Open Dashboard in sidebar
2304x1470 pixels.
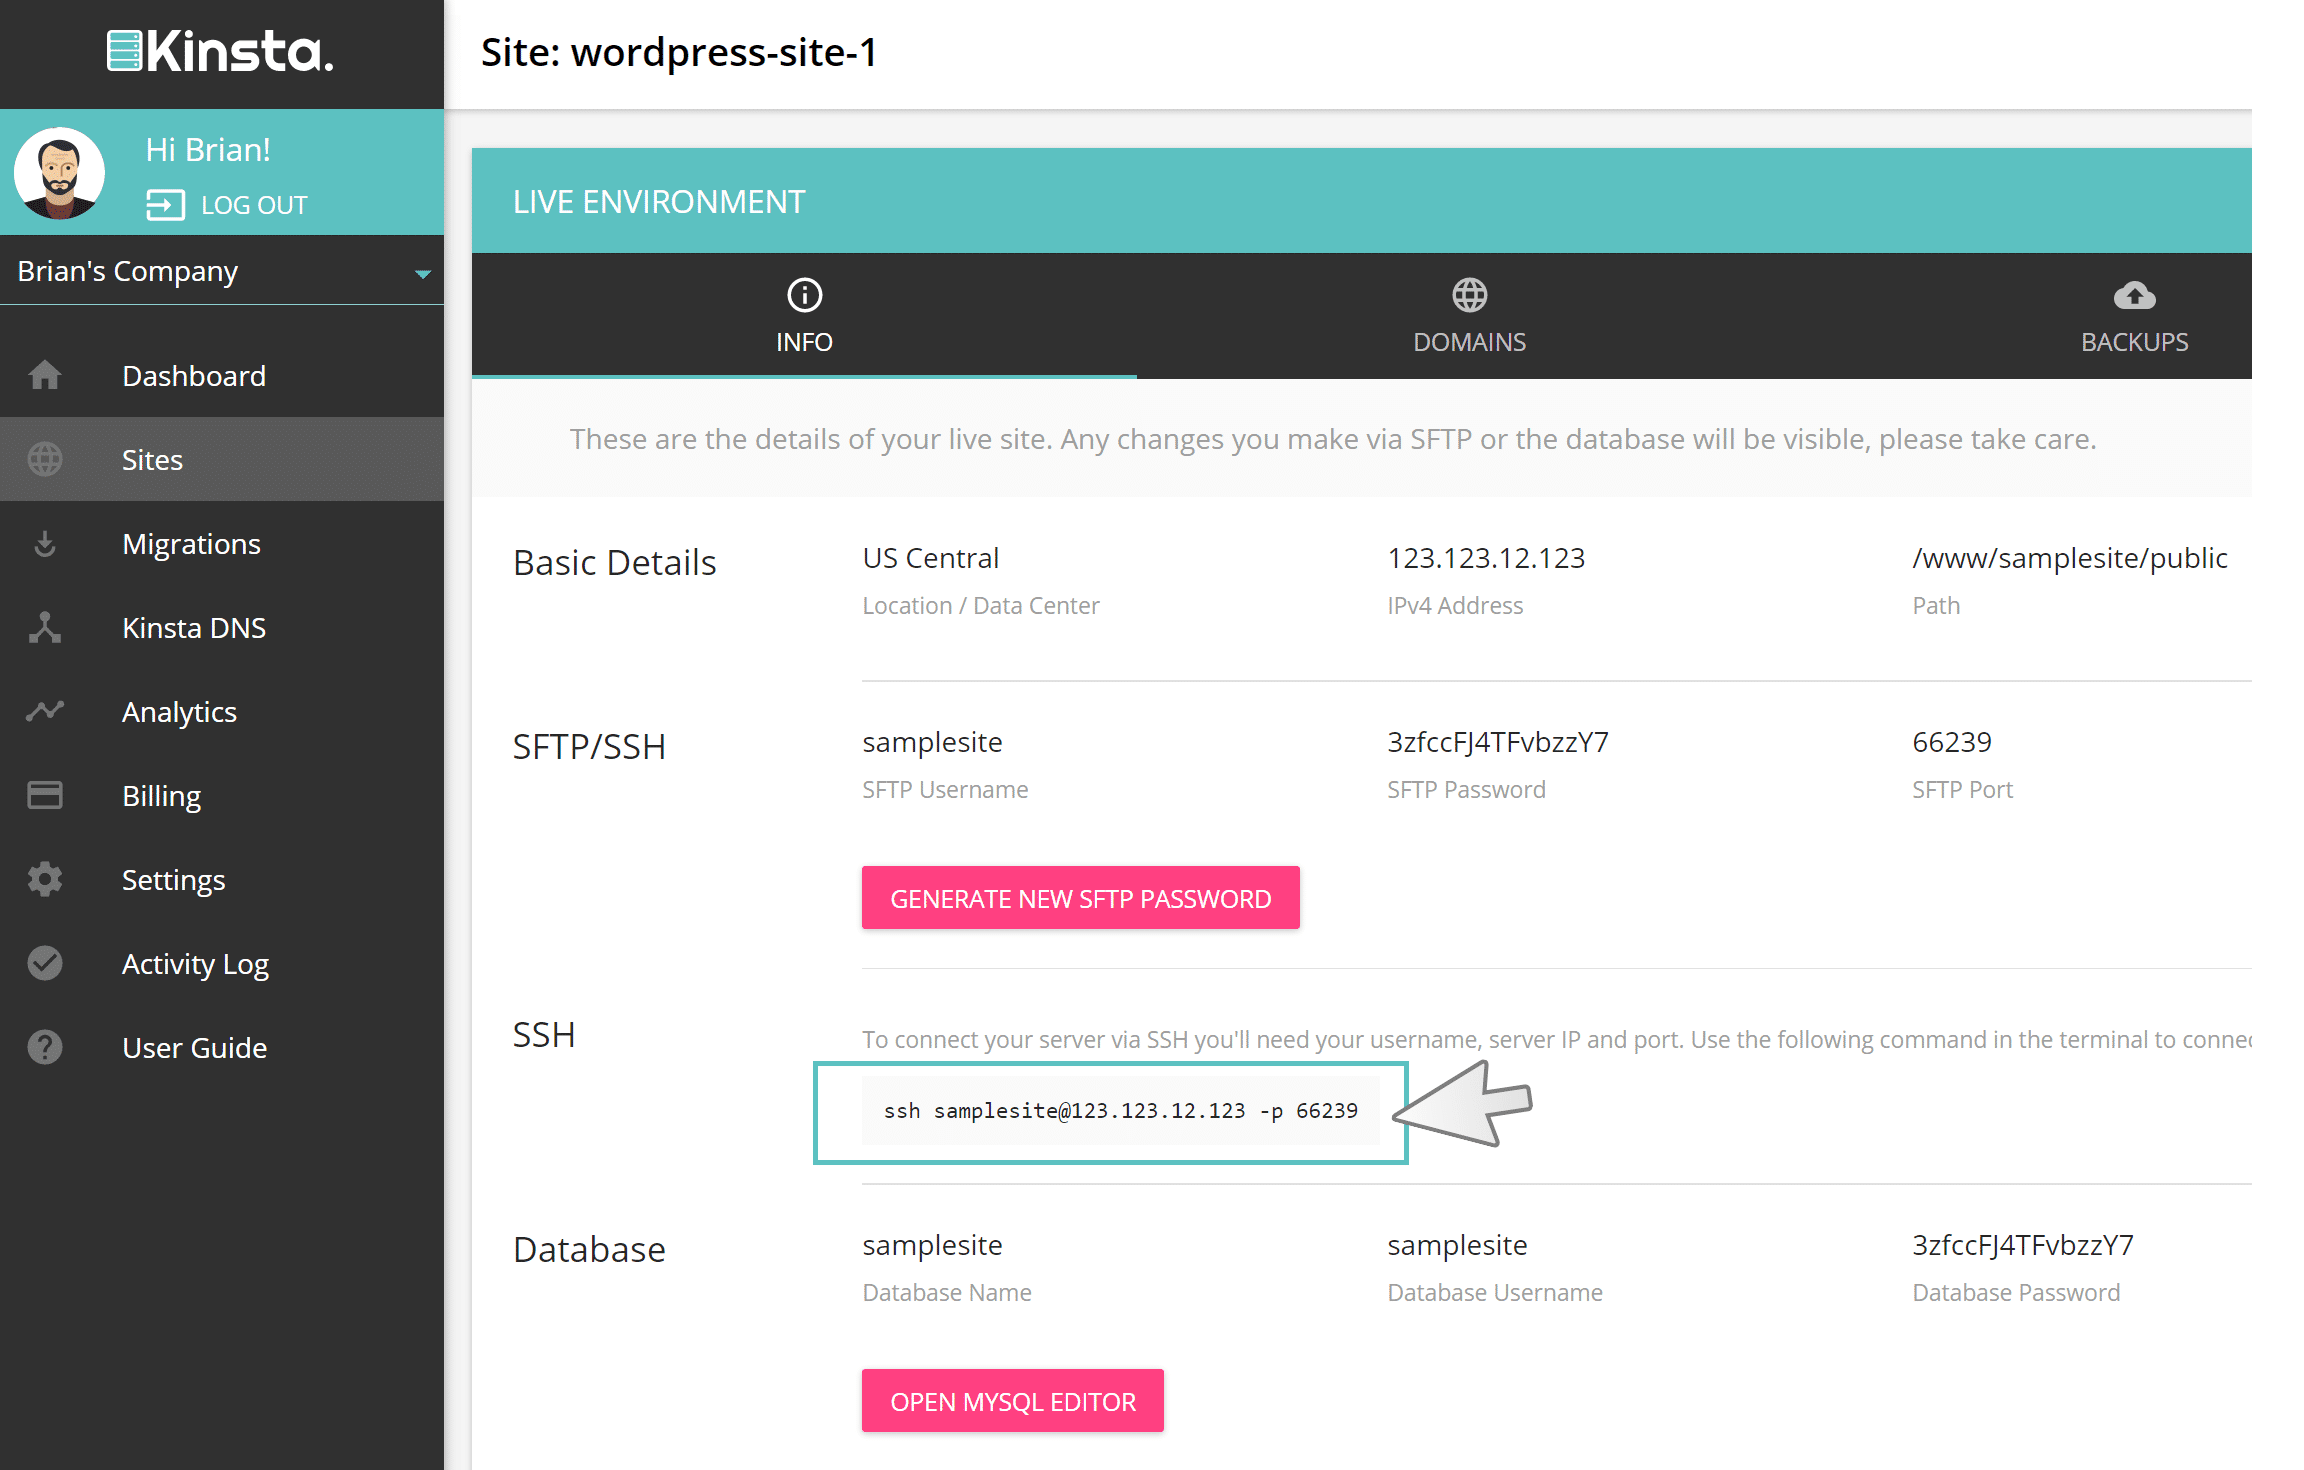194,376
